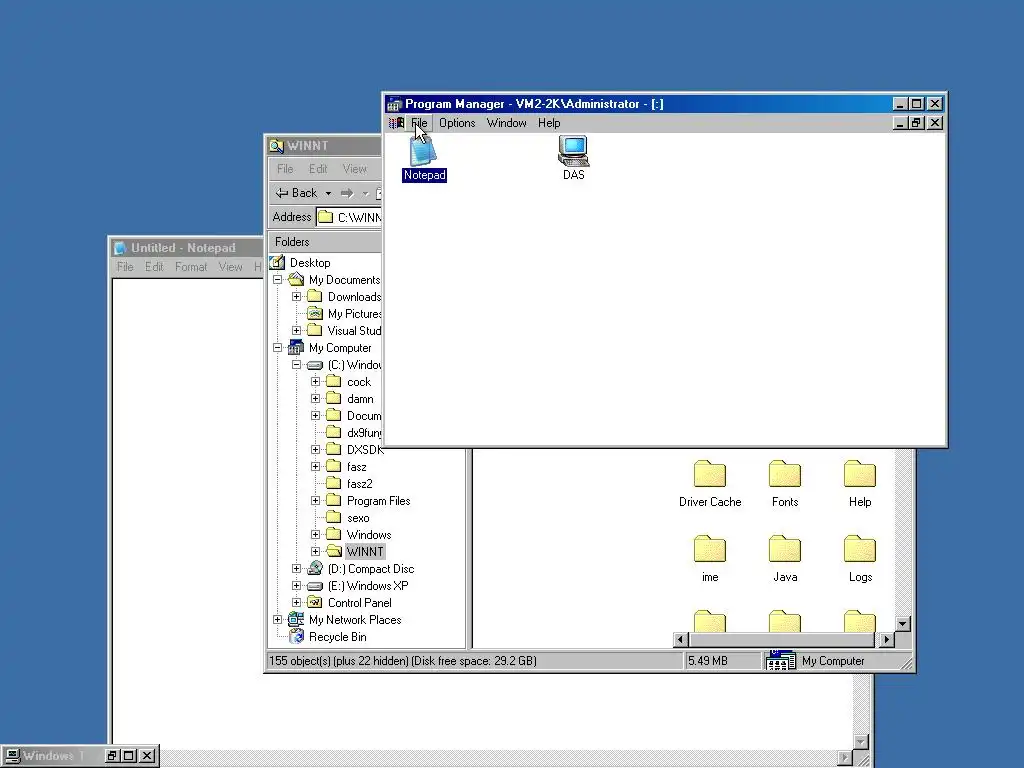The height and width of the screenshot is (768, 1024).
Task: Select My Network Places in the tree
Action: tap(355, 619)
